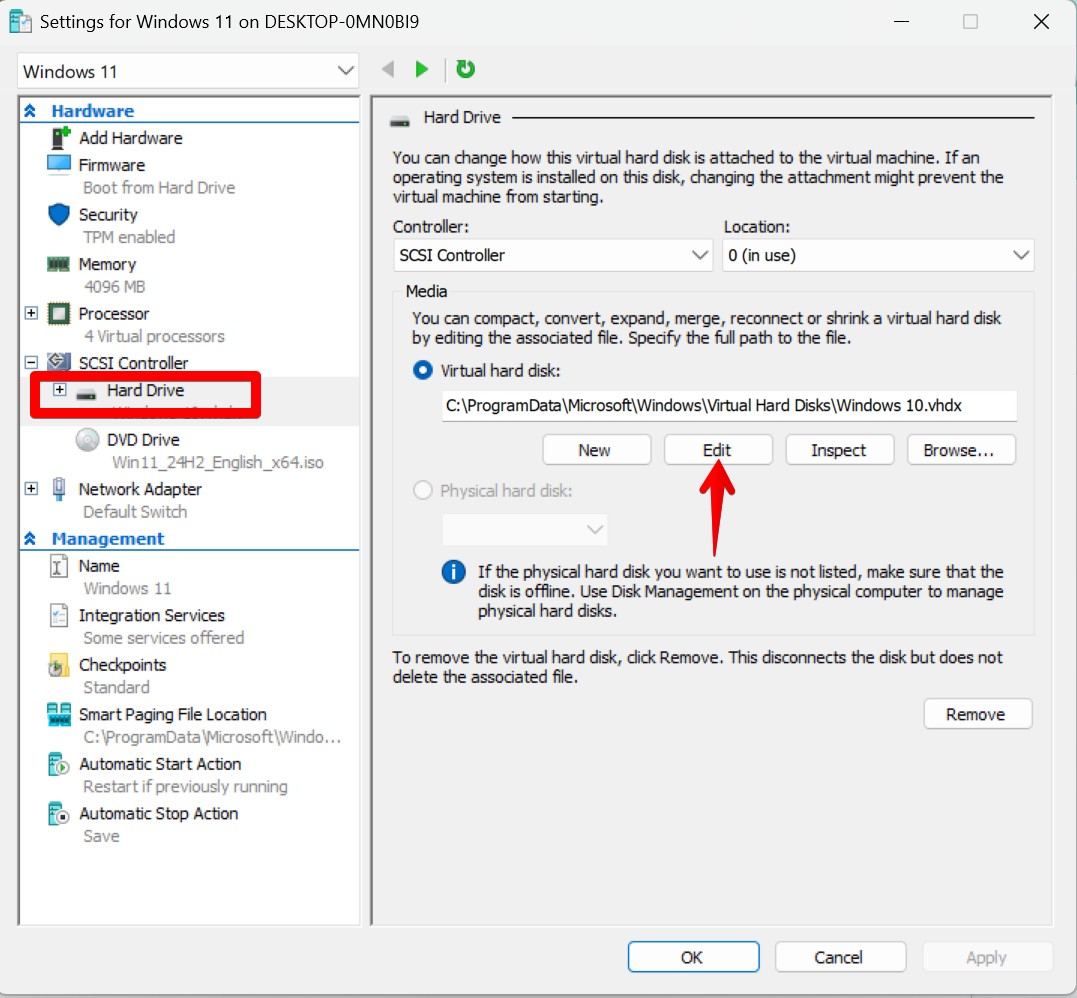
Task: Click the green forward arrow toolbar icon
Action: click(422, 69)
